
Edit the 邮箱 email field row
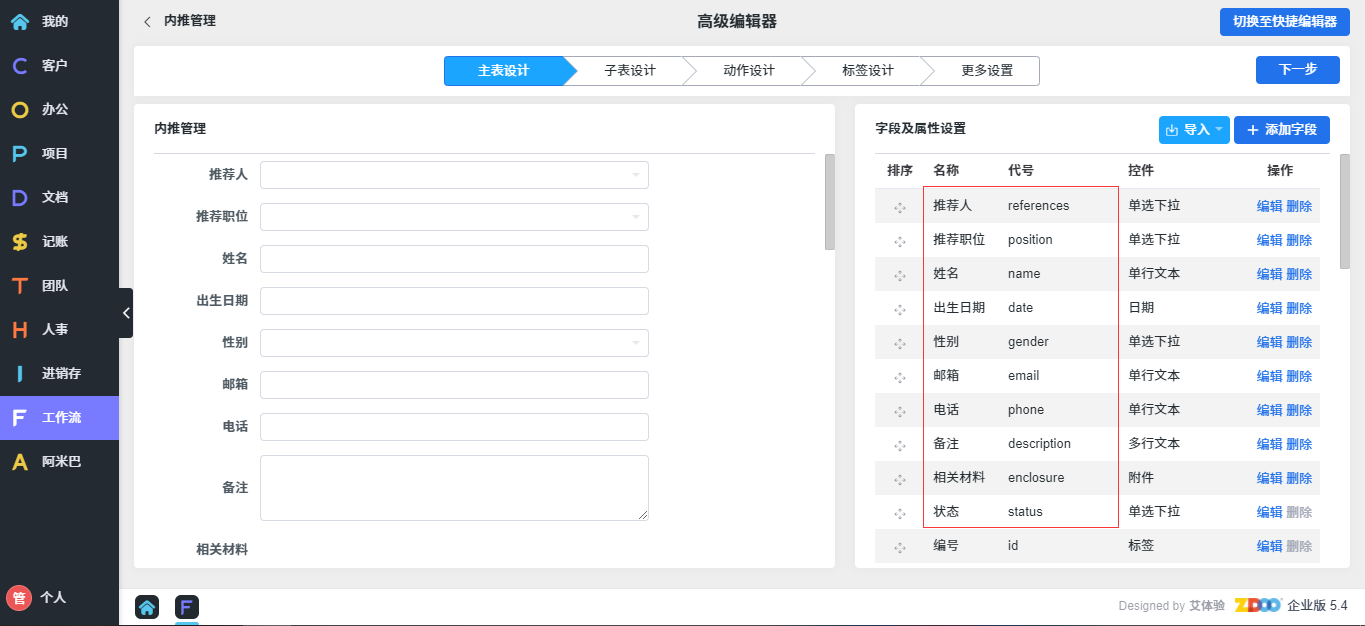tap(1269, 376)
